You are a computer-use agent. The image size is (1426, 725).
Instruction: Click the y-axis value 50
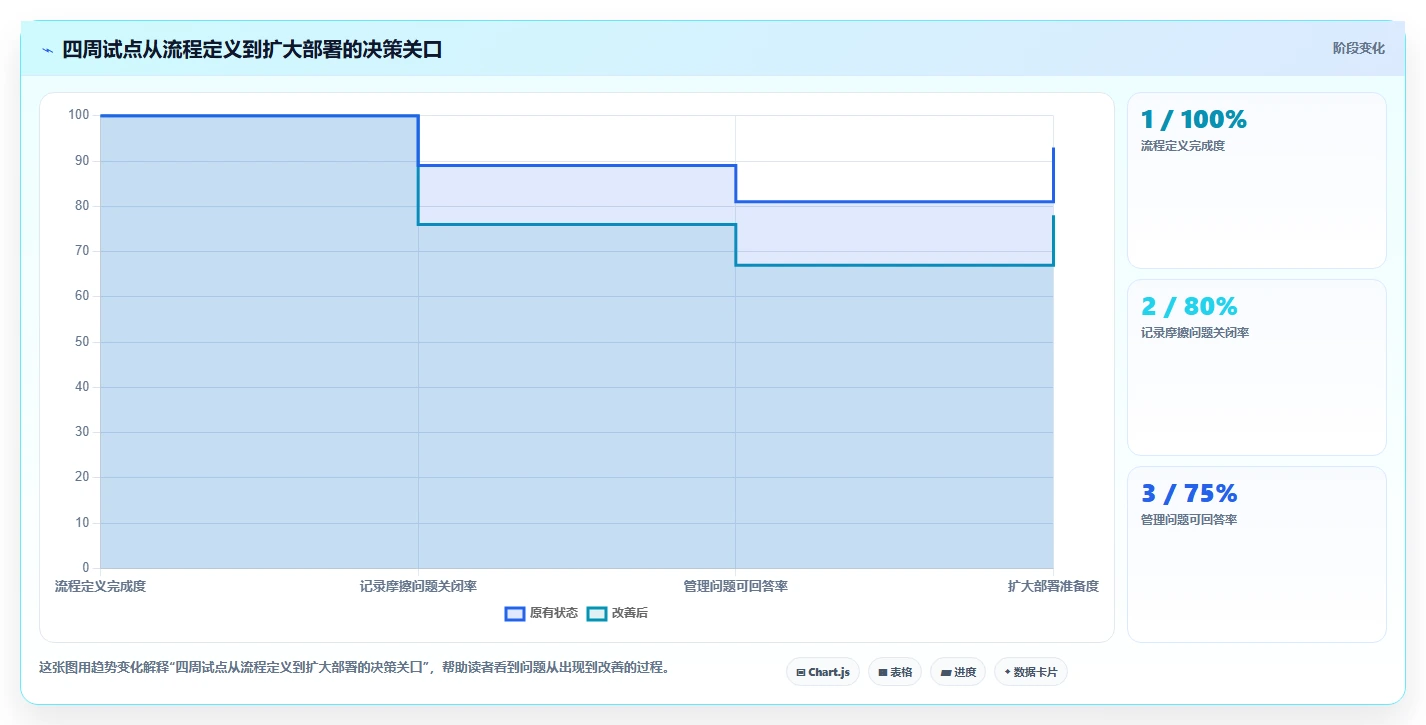[x=82, y=341]
